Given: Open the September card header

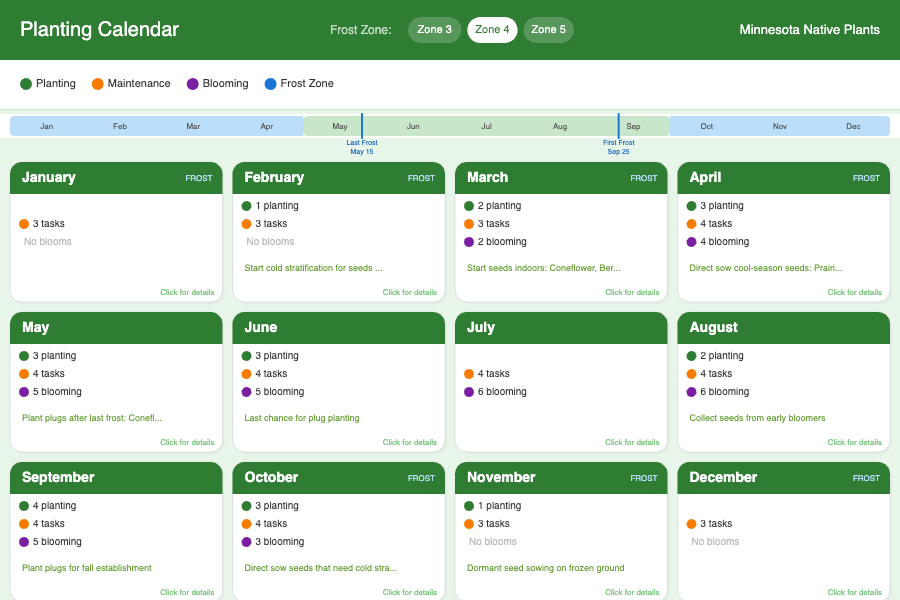Looking at the screenshot, I should (x=116, y=478).
